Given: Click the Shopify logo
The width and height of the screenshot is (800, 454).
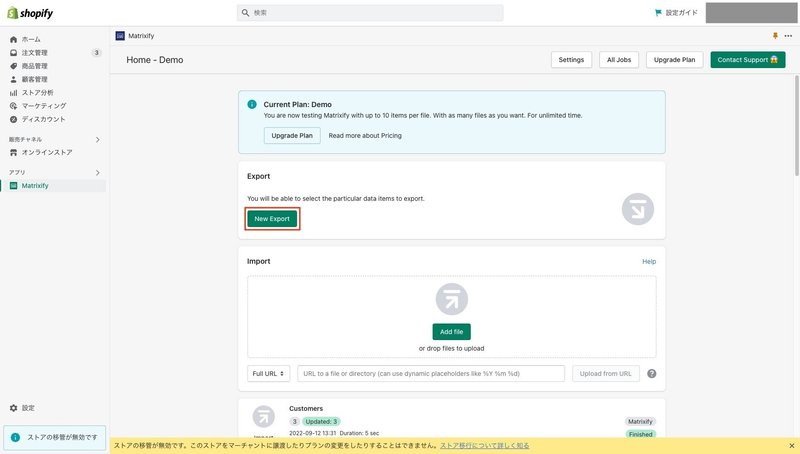Looking at the screenshot, I should [30, 13].
